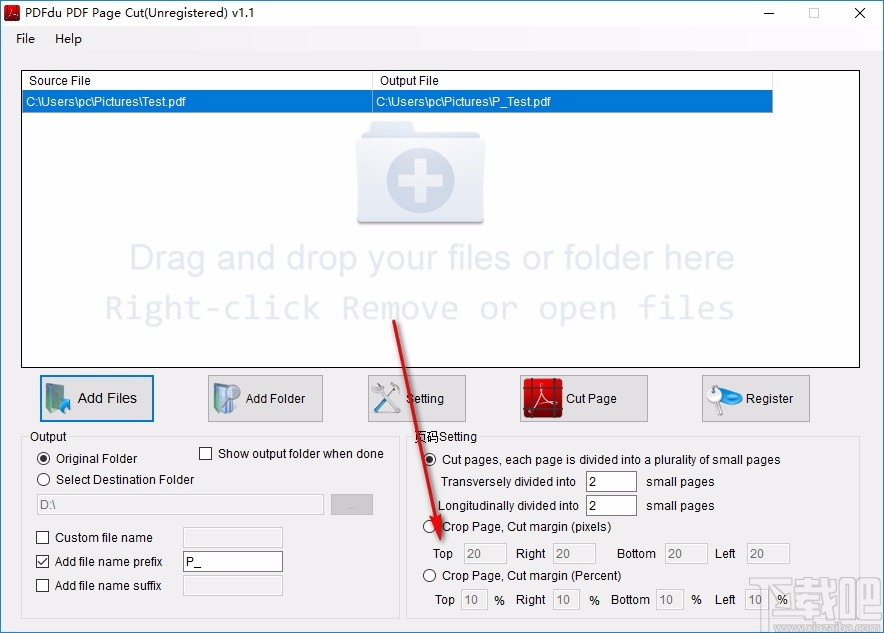This screenshot has height=633, width=884.
Task: Enable the Custom file name option
Action: [42, 537]
